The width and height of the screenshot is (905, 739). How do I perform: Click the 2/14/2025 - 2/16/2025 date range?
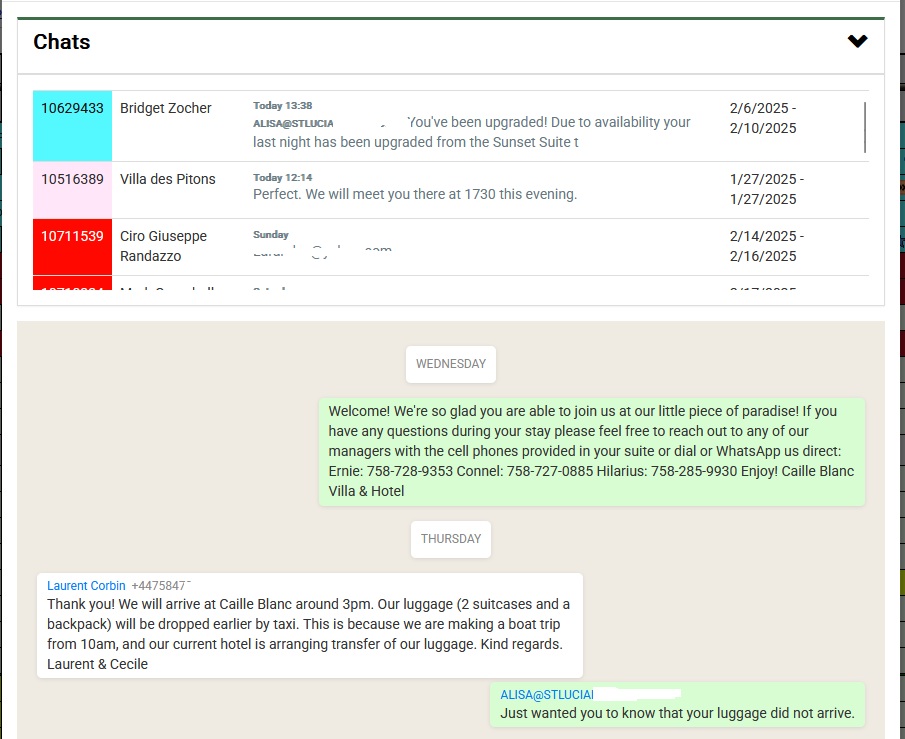coord(766,246)
